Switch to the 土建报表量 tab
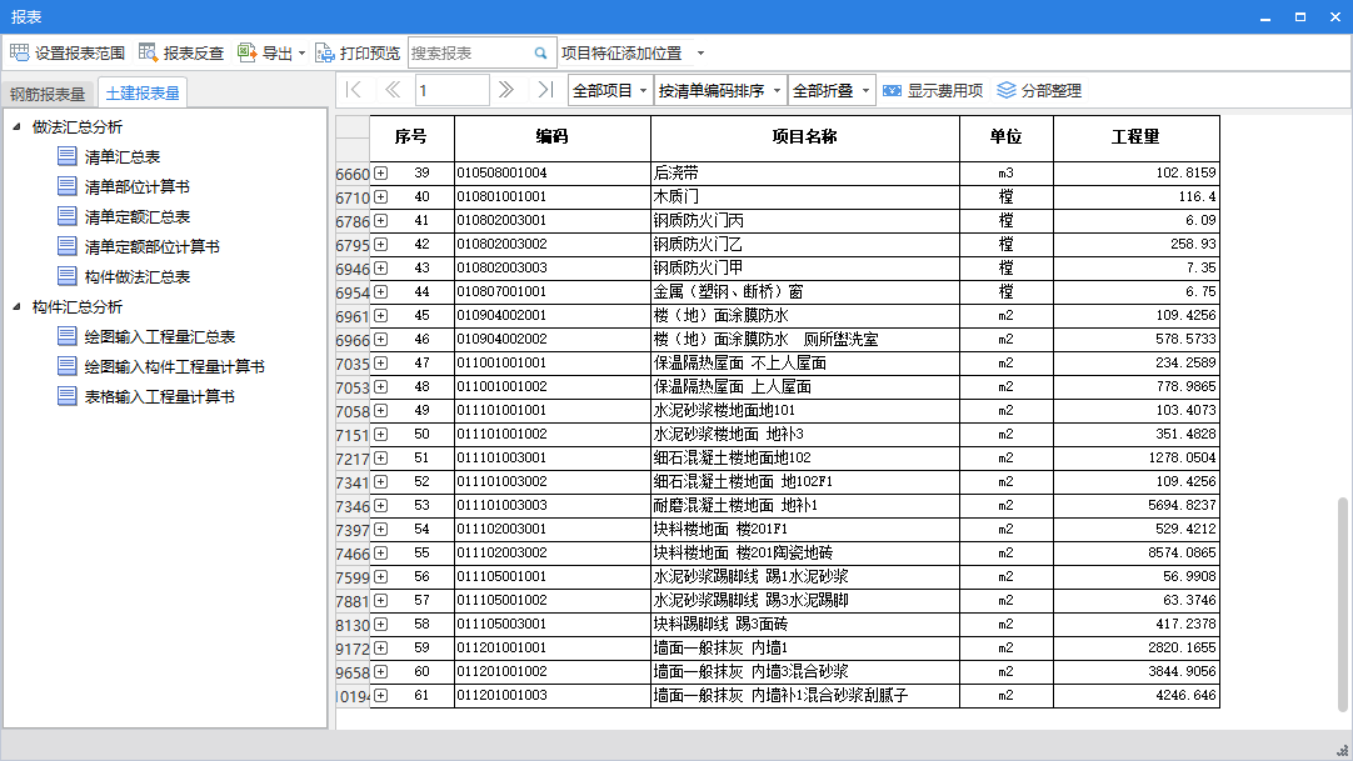The width and height of the screenshot is (1353, 761). click(x=143, y=94)
